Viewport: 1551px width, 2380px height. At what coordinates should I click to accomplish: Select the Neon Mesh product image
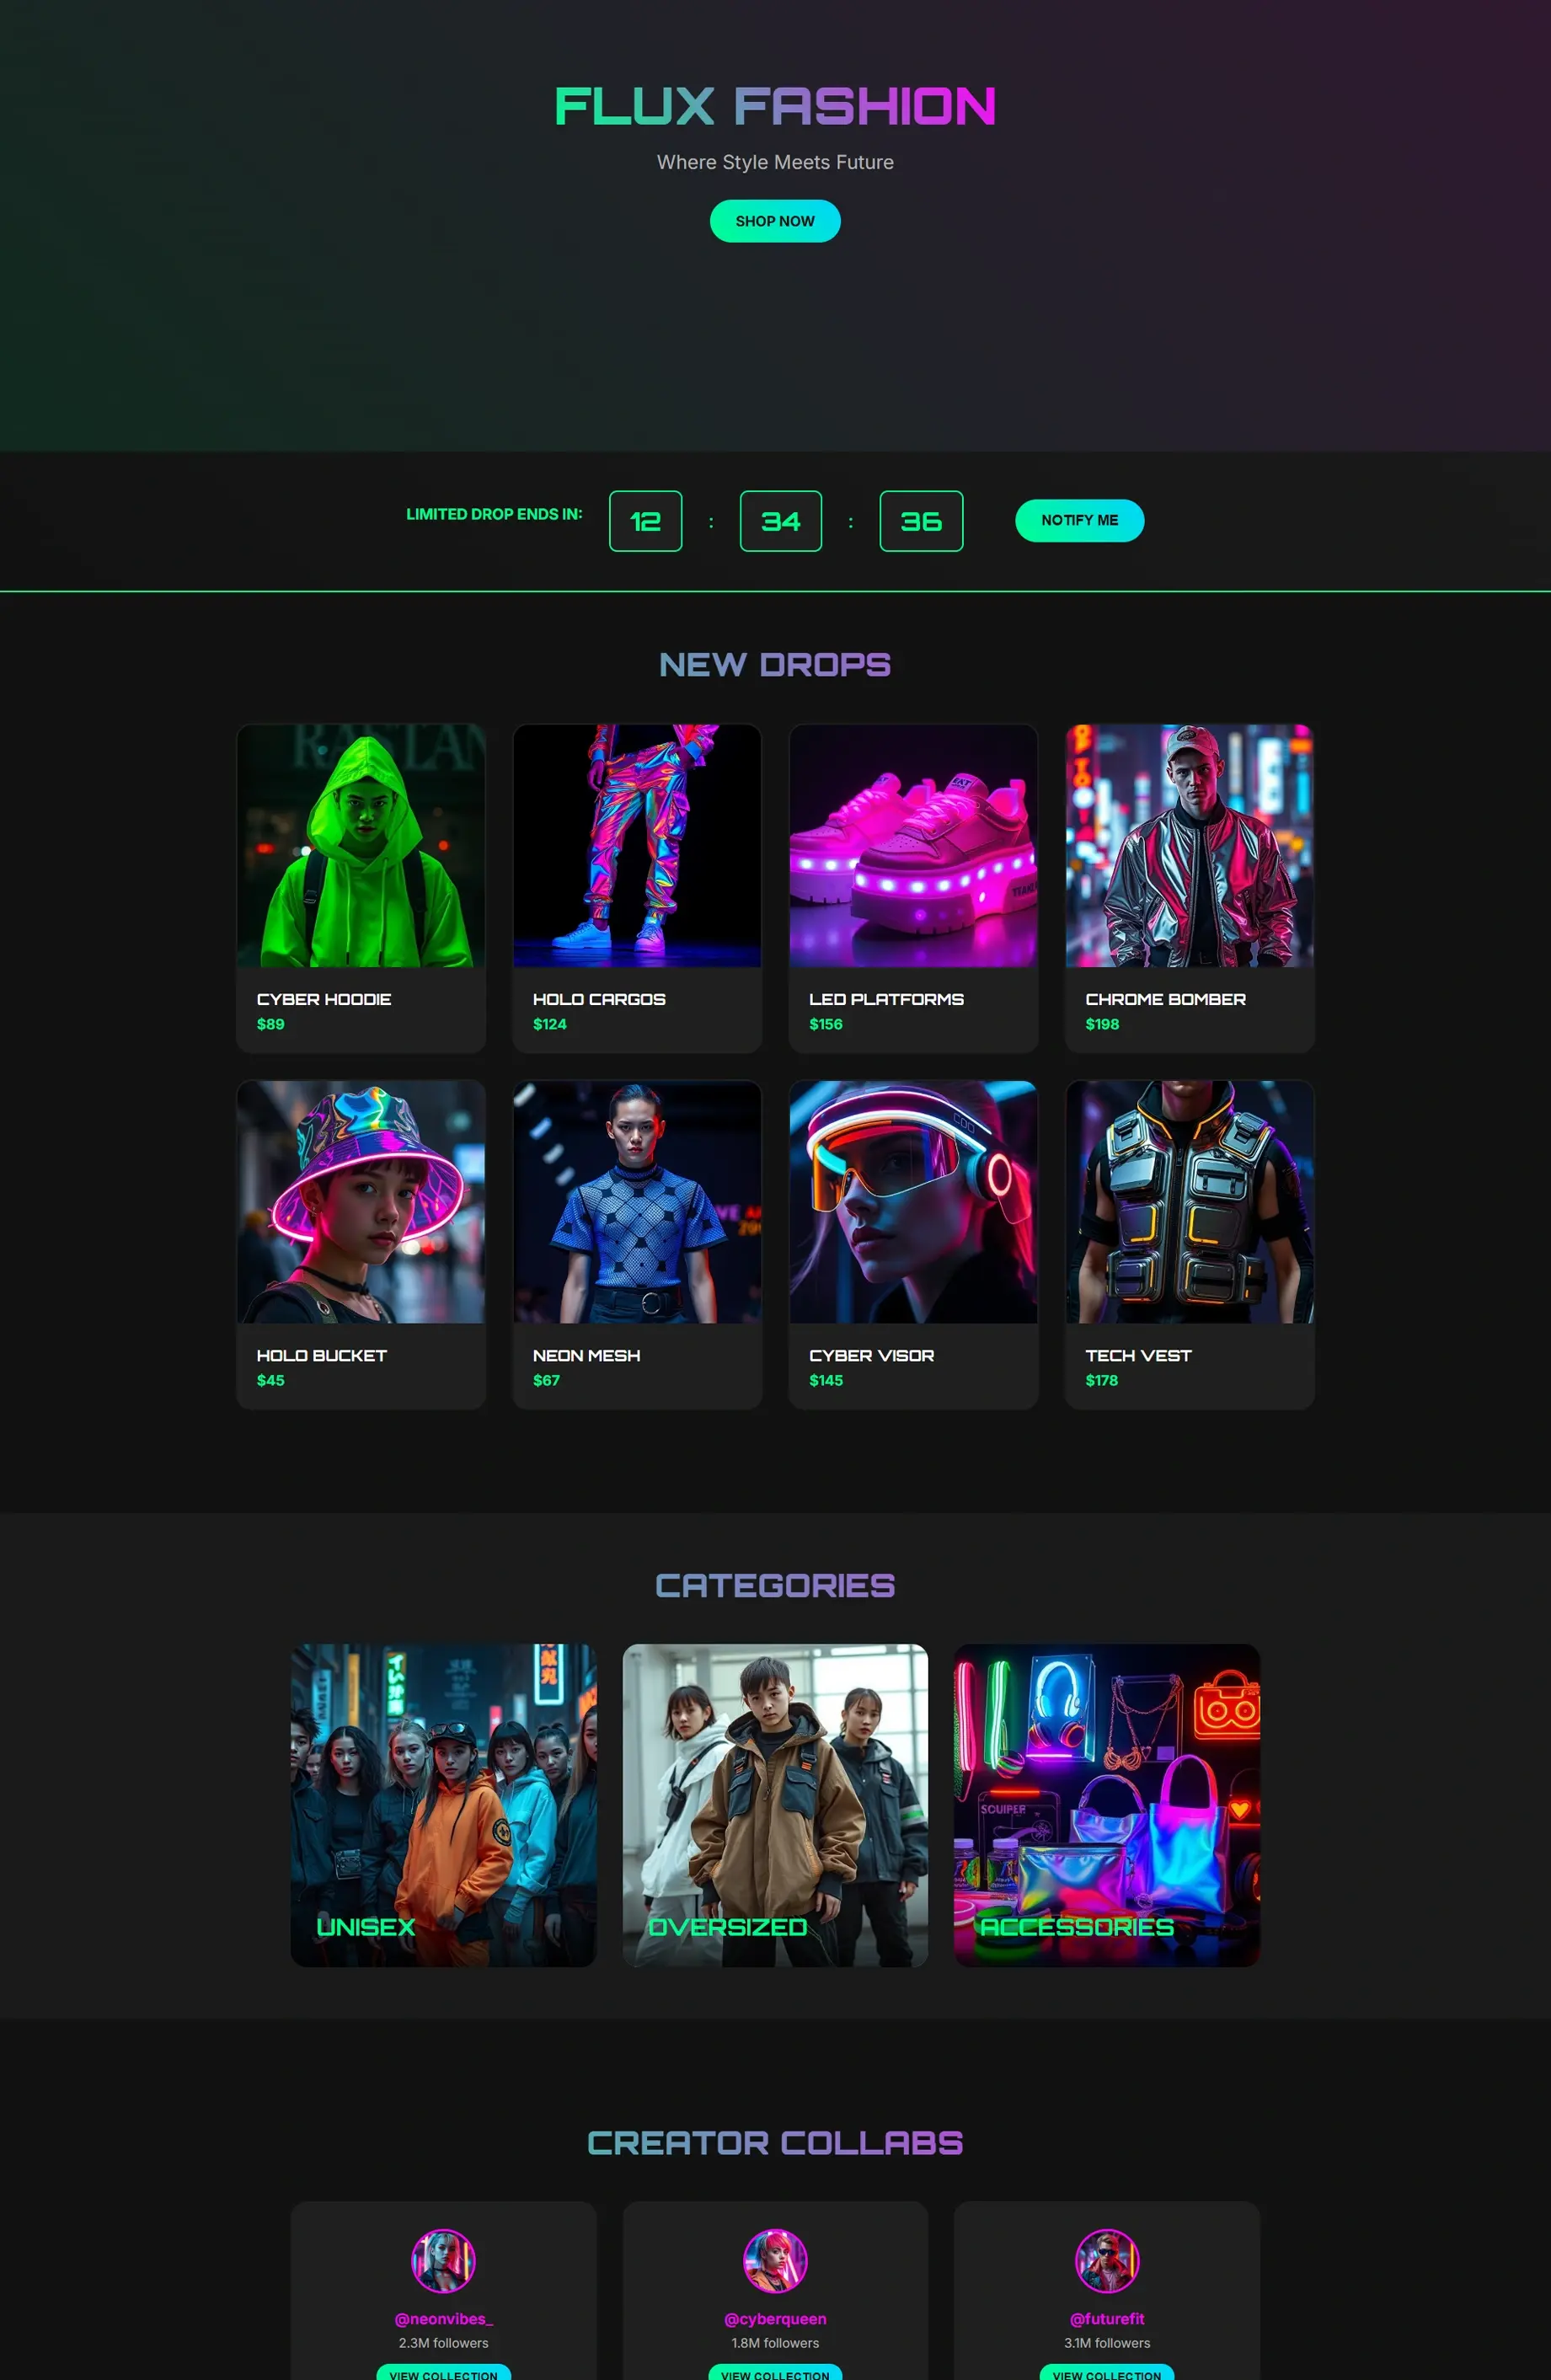coord(637,1201)
